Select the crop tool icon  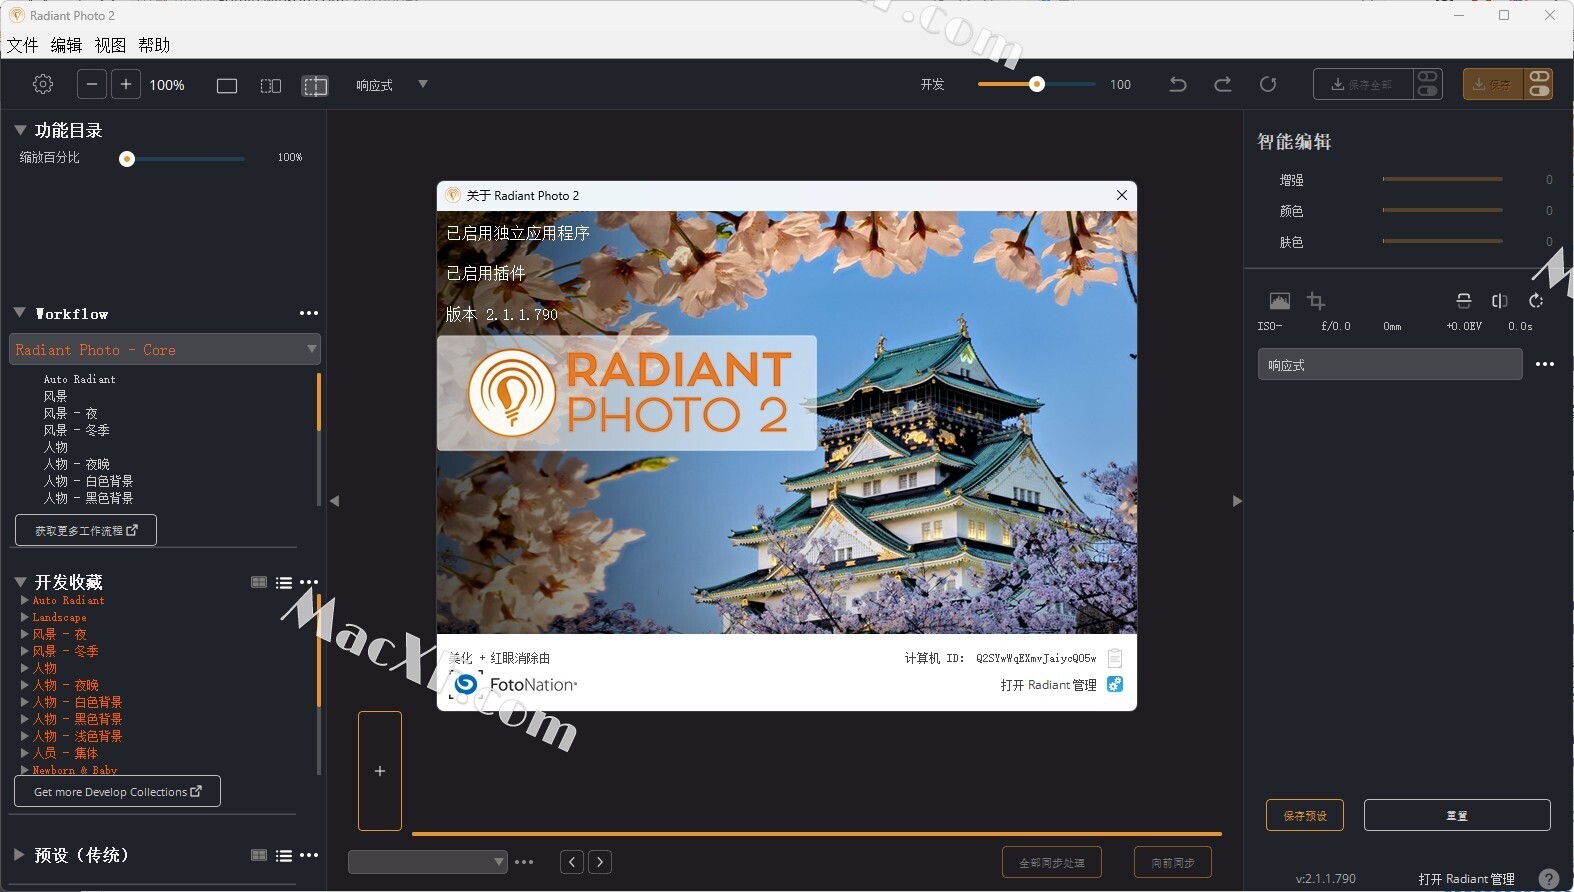coord(1316,301)
